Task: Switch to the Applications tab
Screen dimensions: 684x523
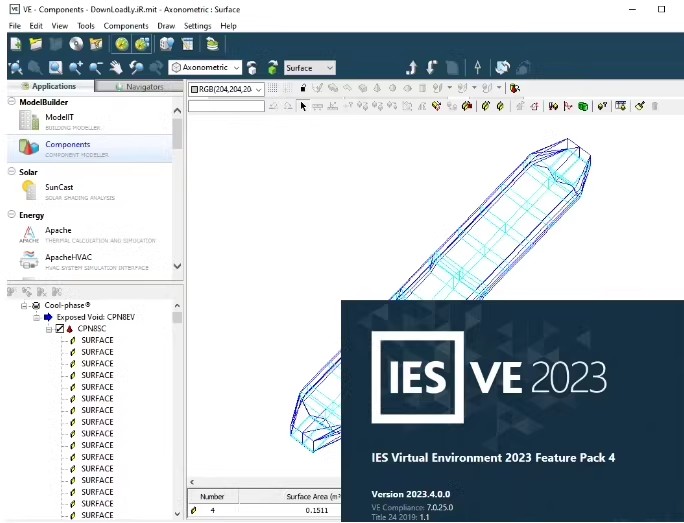Action: point(49,86)
